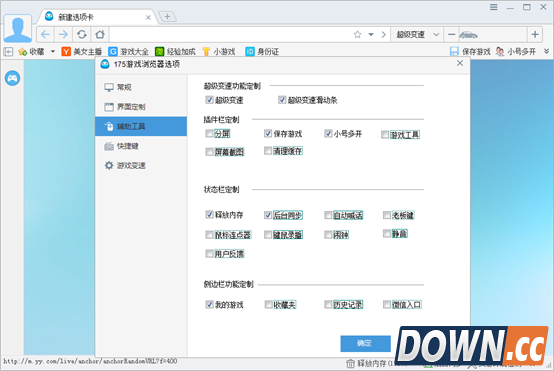Viewport: 554px width, 371px height.
Task: Open a new tab with plus button
Action: 167,16
